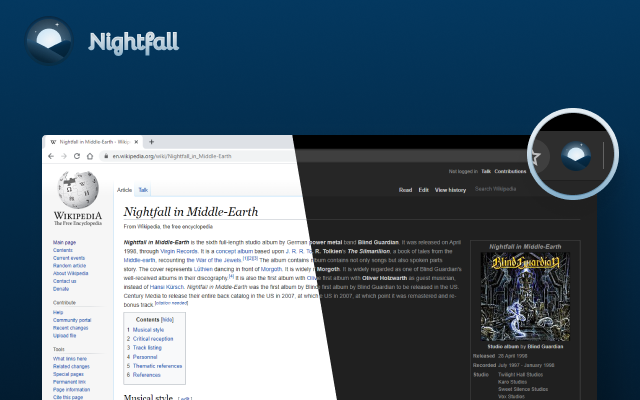Jump to Musical style in Contents
This screenshot has height=400, width=640.
click(148, 330)
